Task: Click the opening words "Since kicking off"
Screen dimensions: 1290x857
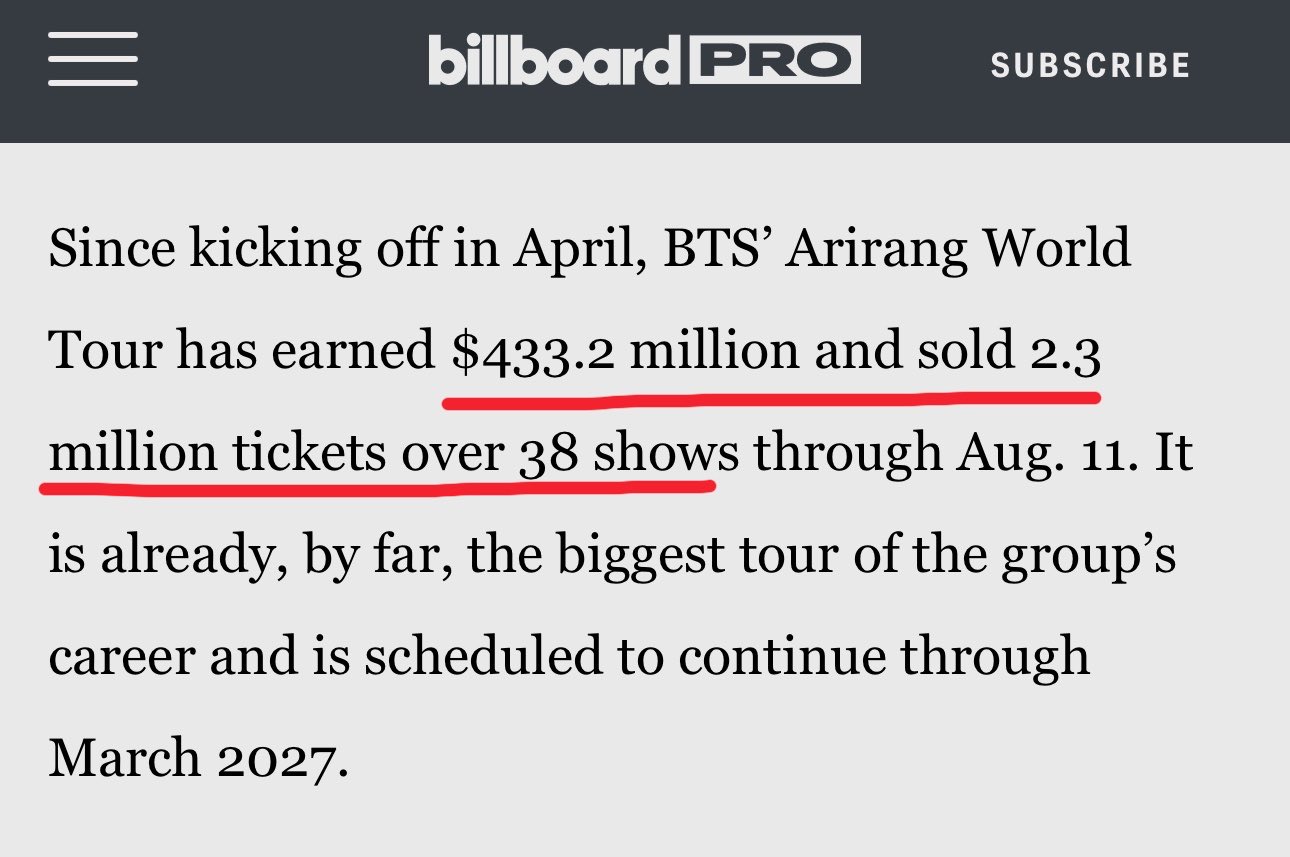Action: (242, 249)
